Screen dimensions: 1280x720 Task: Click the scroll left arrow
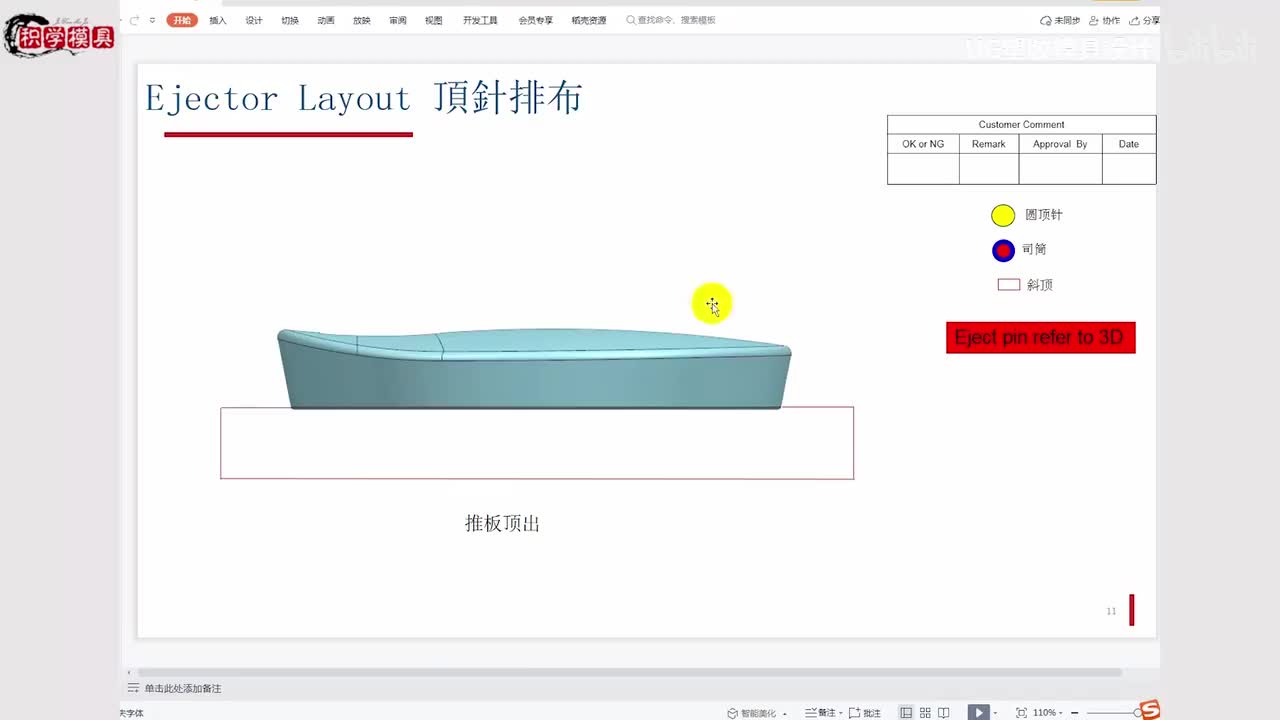coord(128,672)
